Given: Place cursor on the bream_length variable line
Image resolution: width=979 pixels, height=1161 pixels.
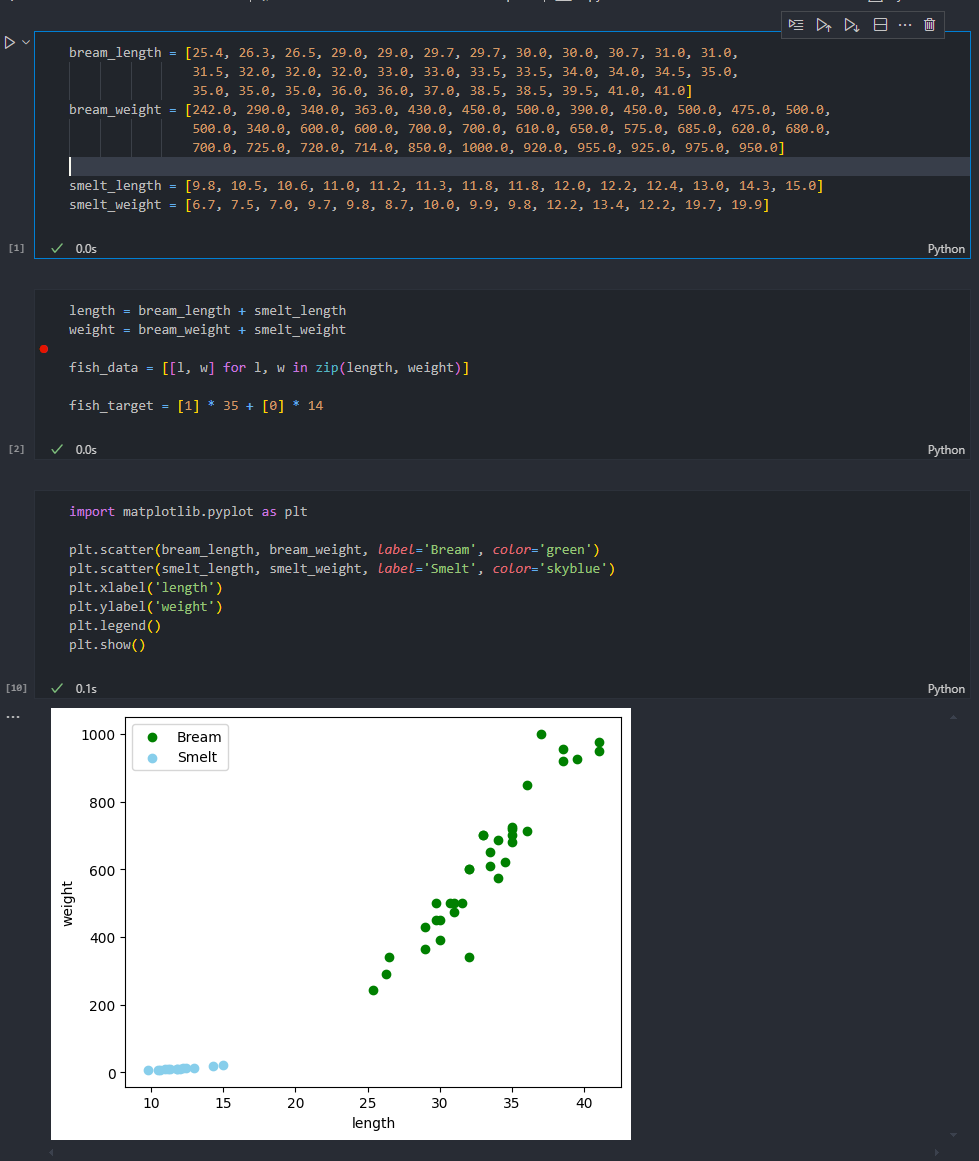Looking at the screenshot, I should [404, 53].
